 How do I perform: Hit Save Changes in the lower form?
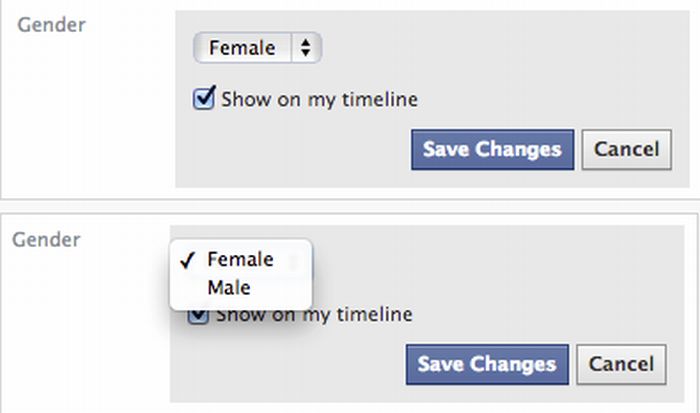point(487,364)
